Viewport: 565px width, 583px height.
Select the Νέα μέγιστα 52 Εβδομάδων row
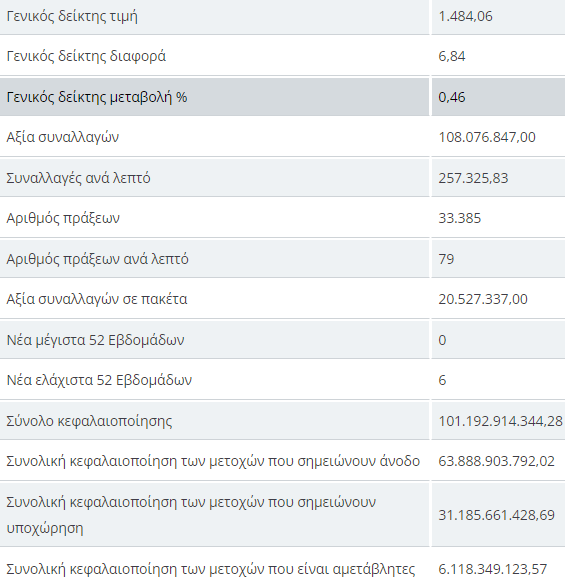coord(282,340)
